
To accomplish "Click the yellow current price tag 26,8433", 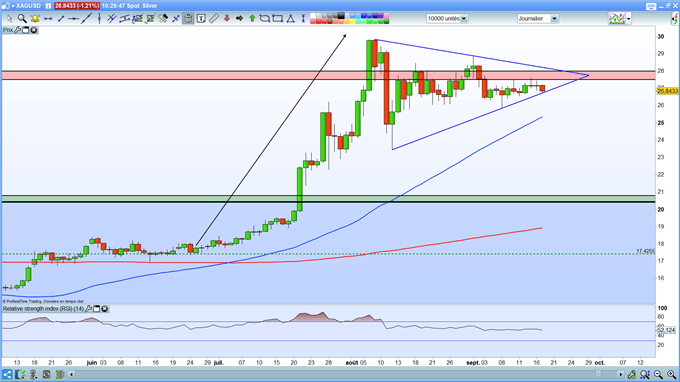I will 667,91.
